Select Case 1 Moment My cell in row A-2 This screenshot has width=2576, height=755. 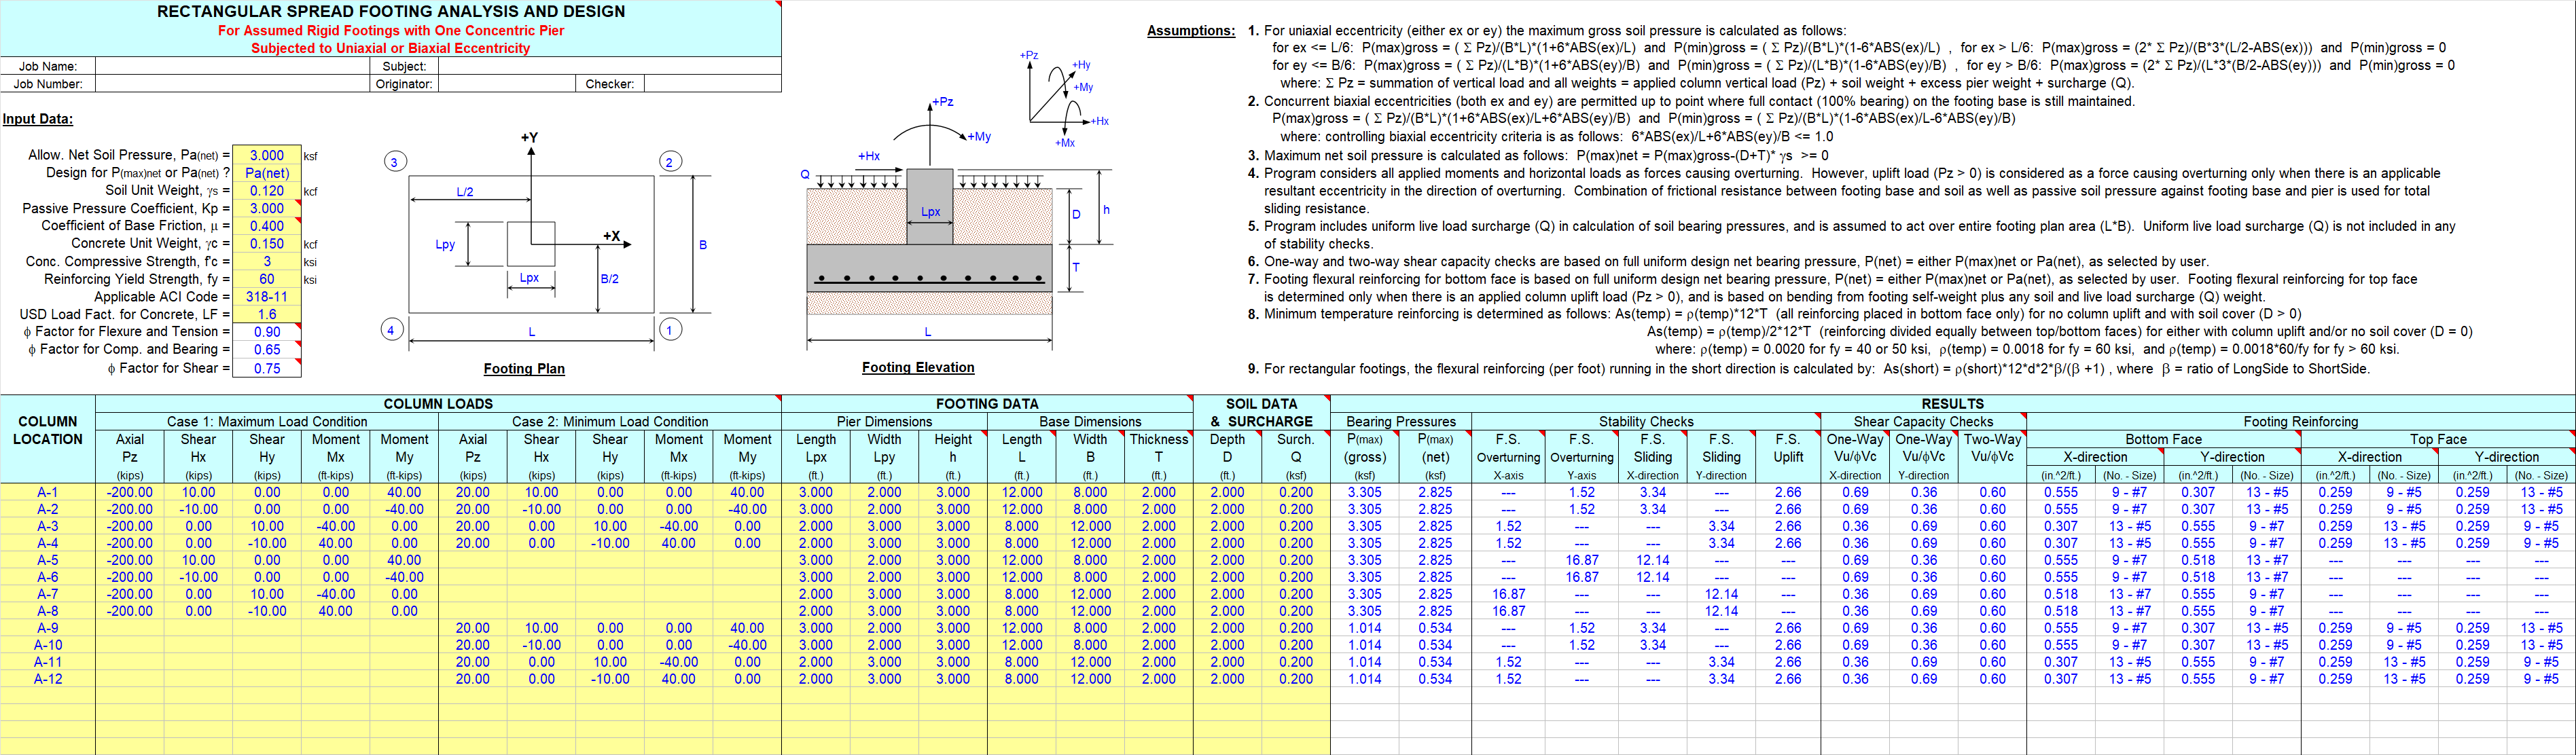tap(404, 509)
